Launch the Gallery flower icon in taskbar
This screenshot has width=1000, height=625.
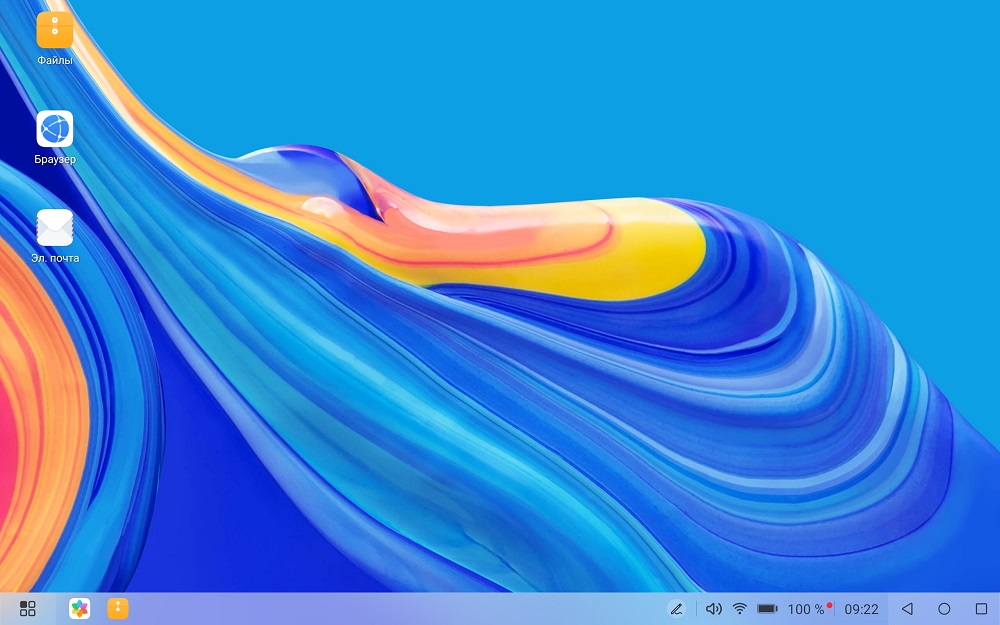[x=80, y=608]
